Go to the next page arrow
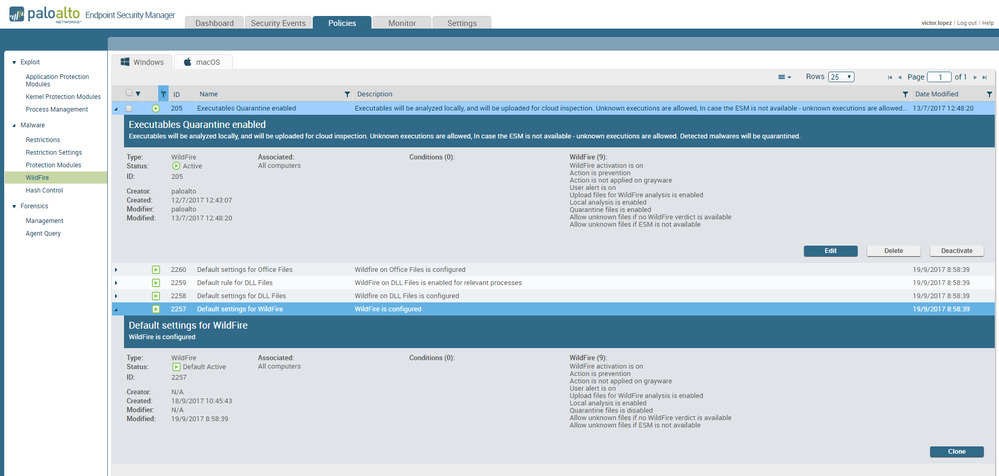This screenshot has height=476, width=999. (x=973, y=77)
